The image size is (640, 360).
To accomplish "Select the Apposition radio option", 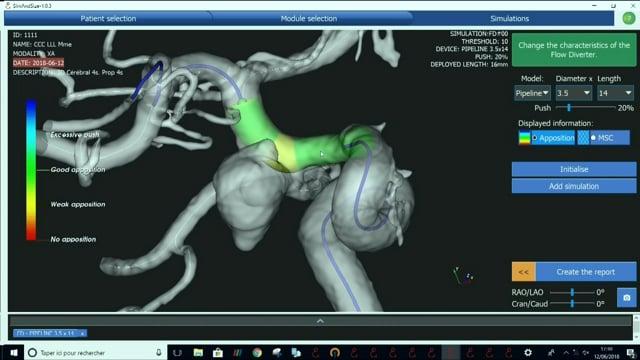I will (x=534, y=138).
